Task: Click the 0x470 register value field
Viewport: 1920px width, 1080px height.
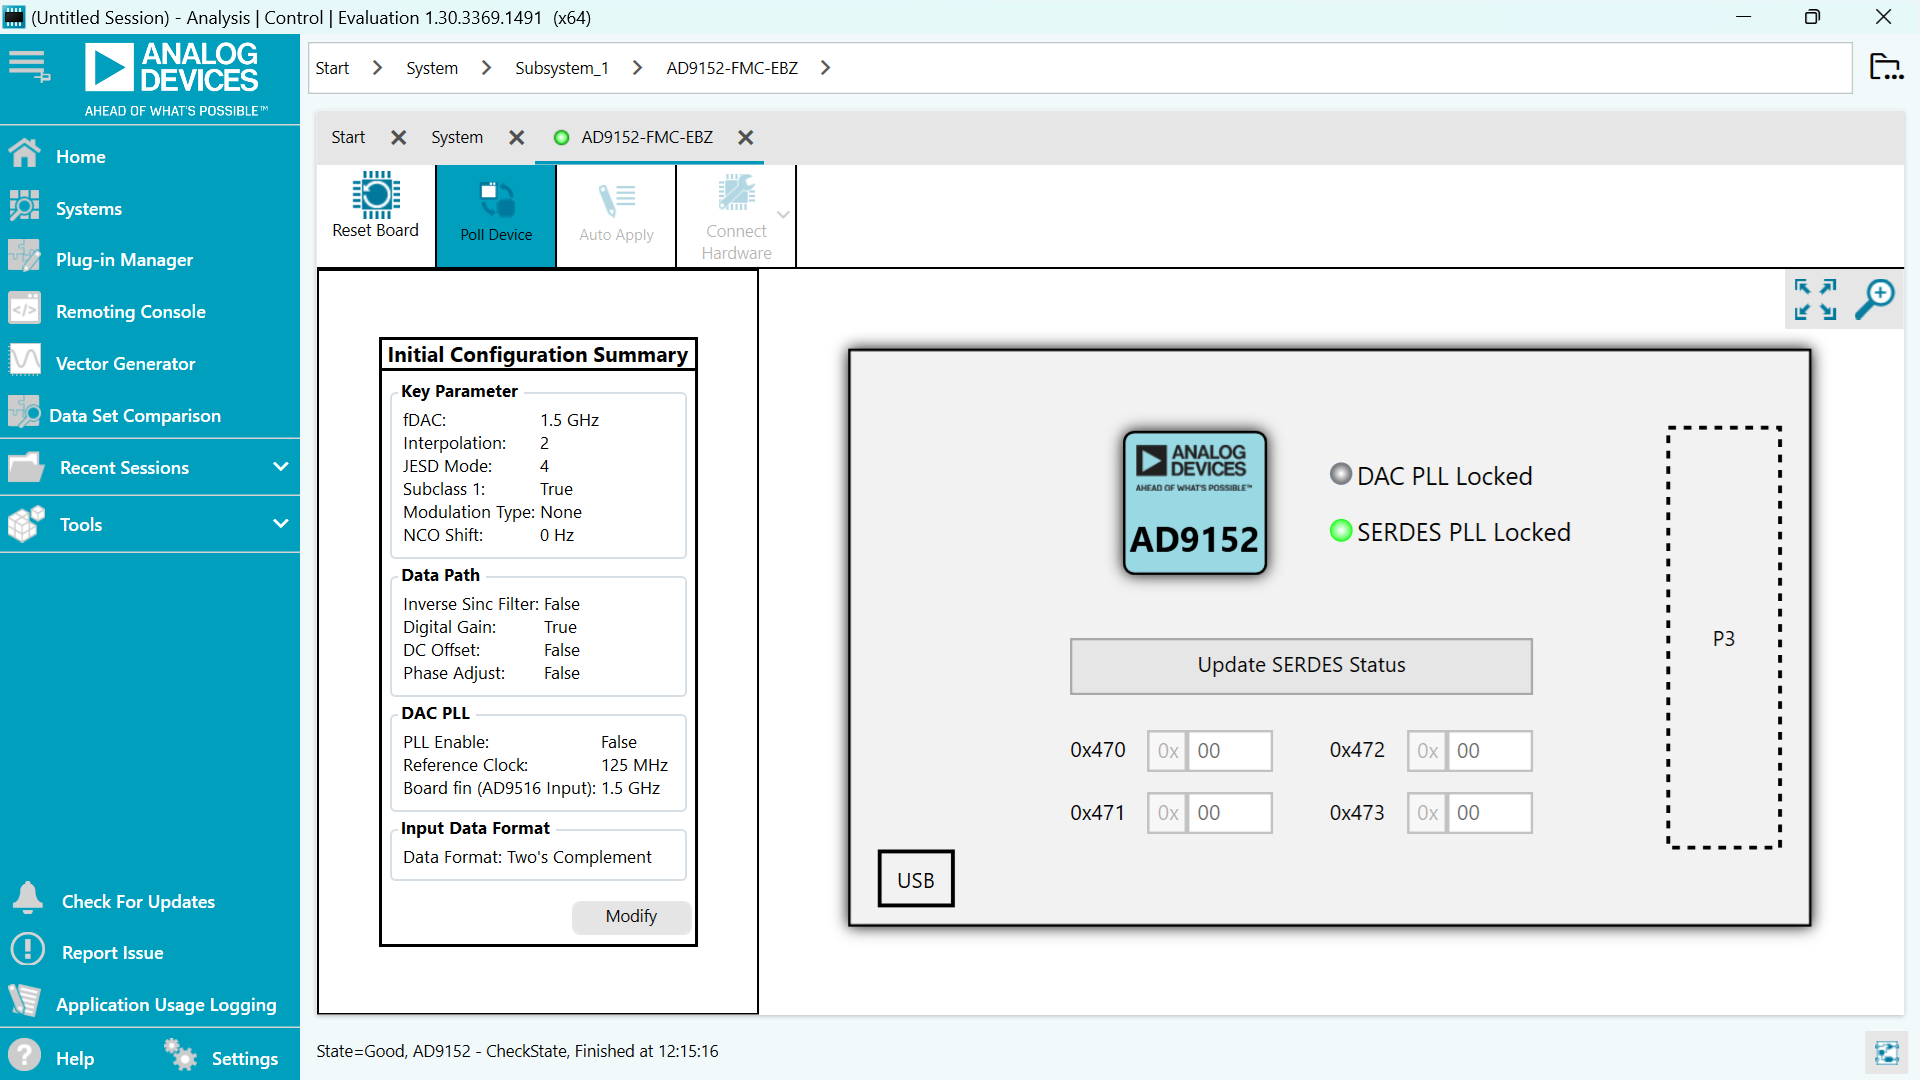Action: pyautogui.click(x=1229, y=751)
